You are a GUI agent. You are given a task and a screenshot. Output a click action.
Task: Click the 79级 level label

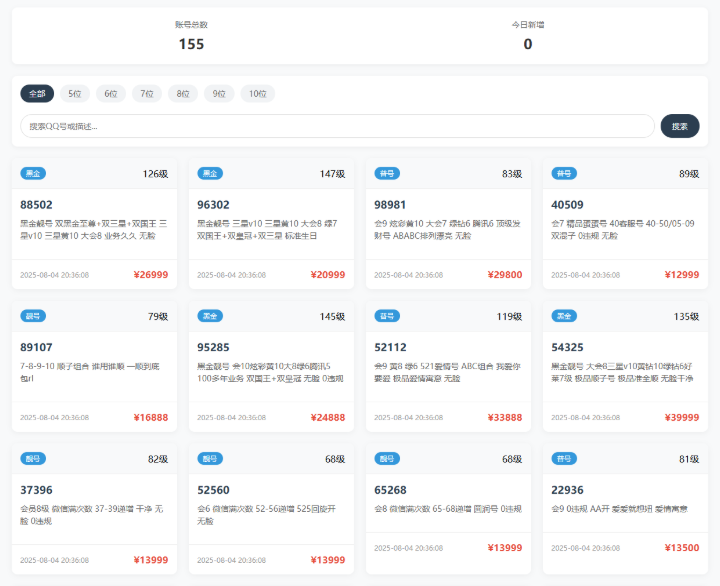click(x=158, y=316)
